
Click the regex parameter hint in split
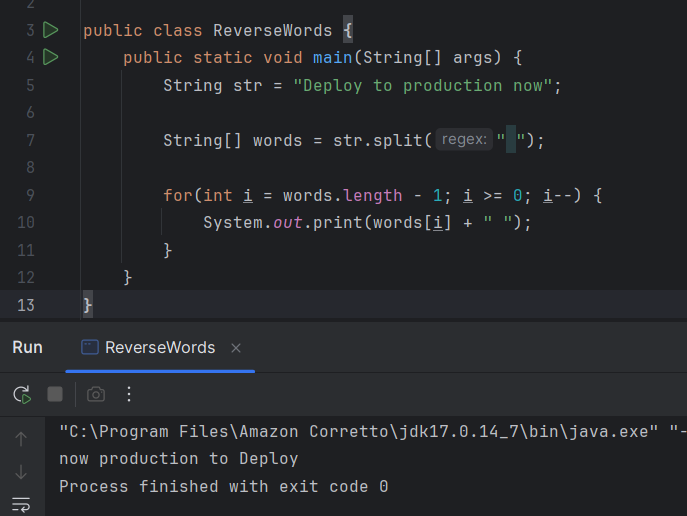point(463,141)
